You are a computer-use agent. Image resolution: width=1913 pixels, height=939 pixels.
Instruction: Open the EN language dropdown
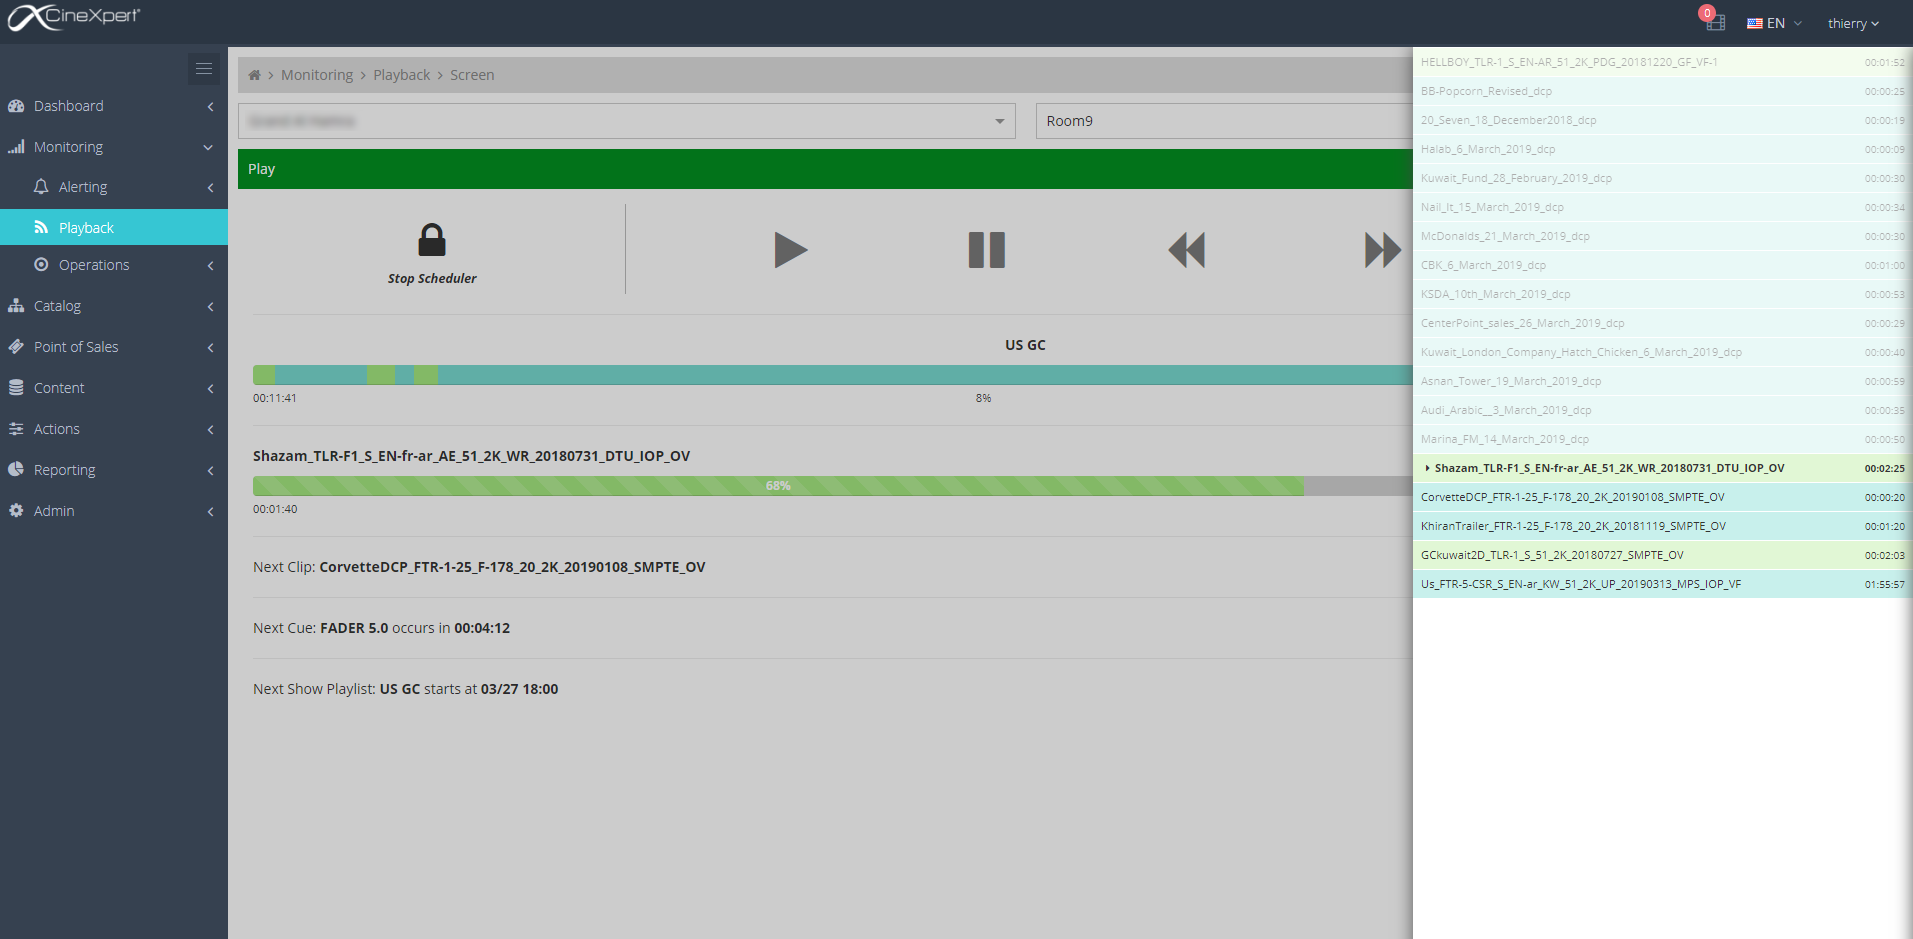(1775, 23)
